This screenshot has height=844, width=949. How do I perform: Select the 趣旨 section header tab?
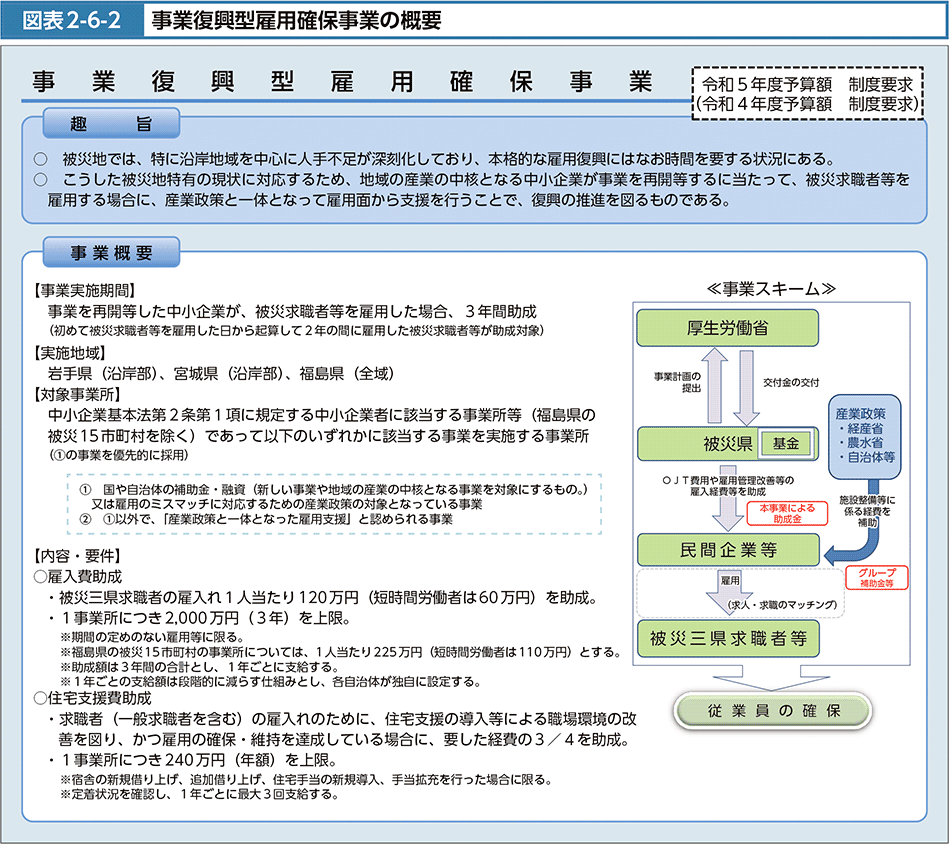(111, 124)
